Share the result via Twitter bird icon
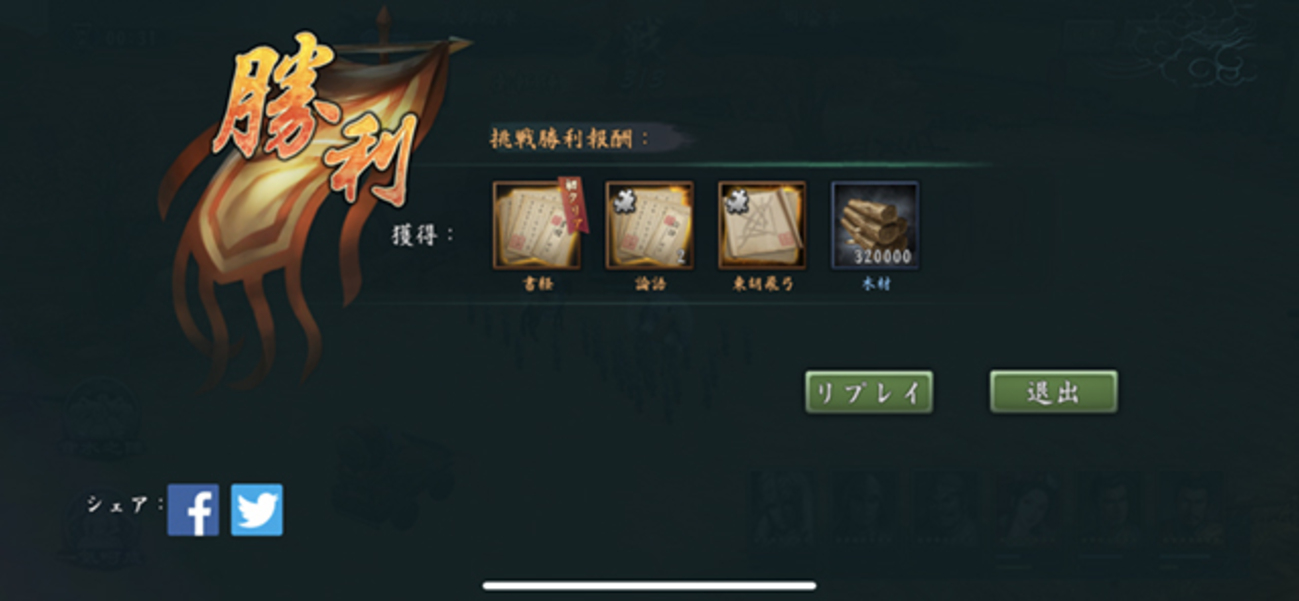This screenshot has height=601, width=1299. [x=257, y=510]
